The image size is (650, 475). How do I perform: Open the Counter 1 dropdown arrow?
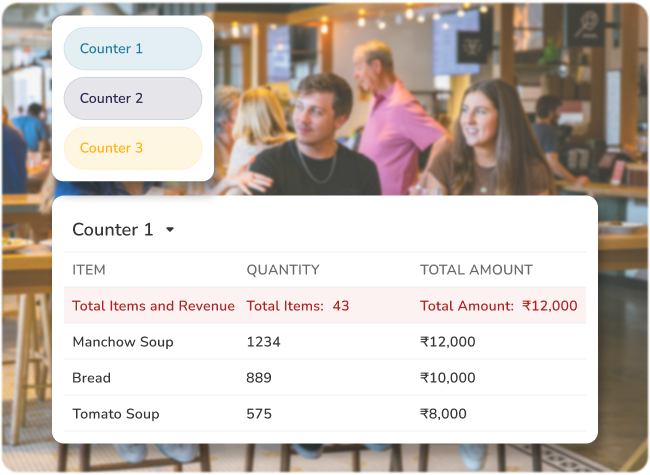pyautogui.click(x=170, y=230)
